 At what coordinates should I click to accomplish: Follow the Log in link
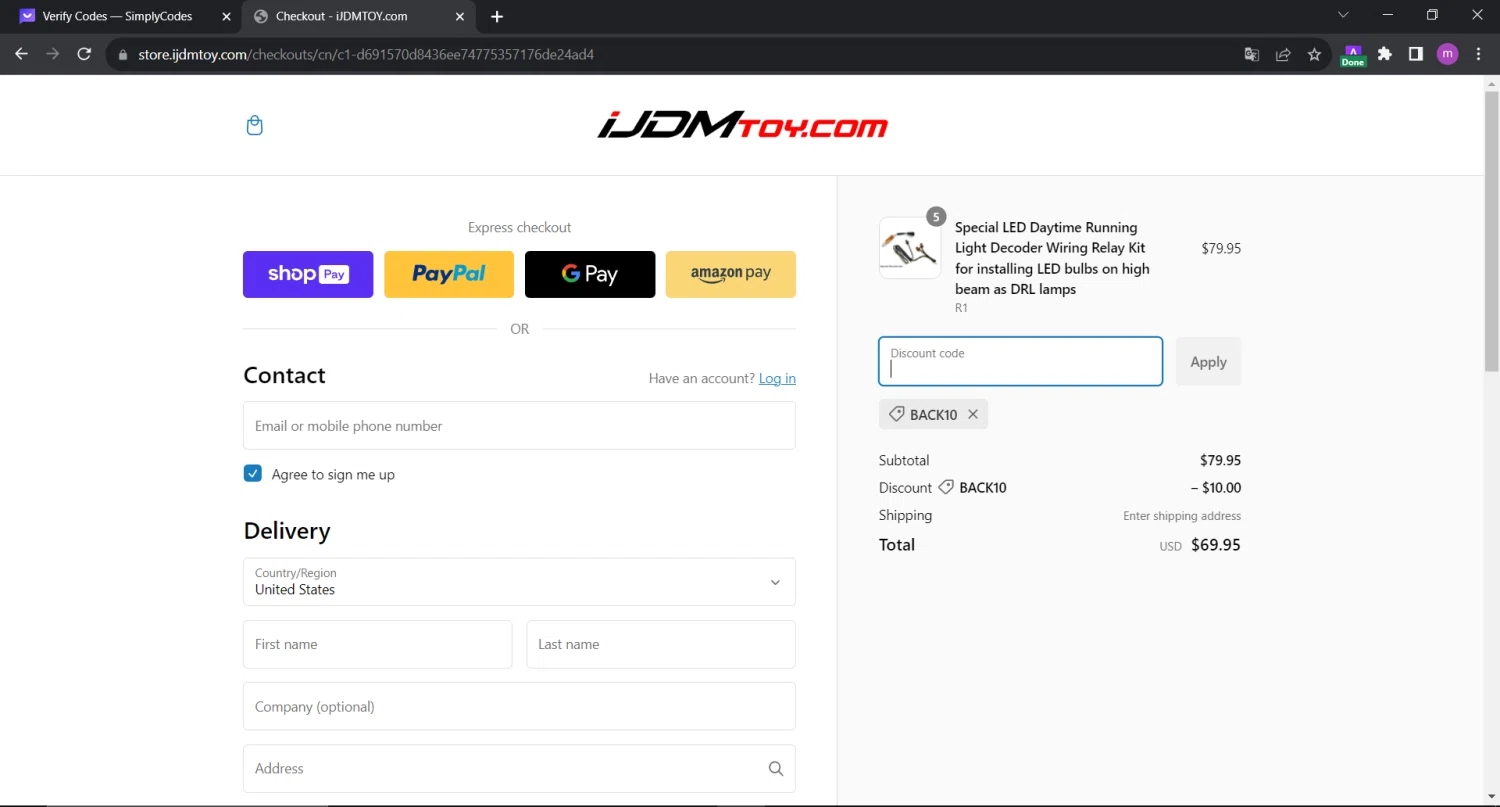point(777,378)
